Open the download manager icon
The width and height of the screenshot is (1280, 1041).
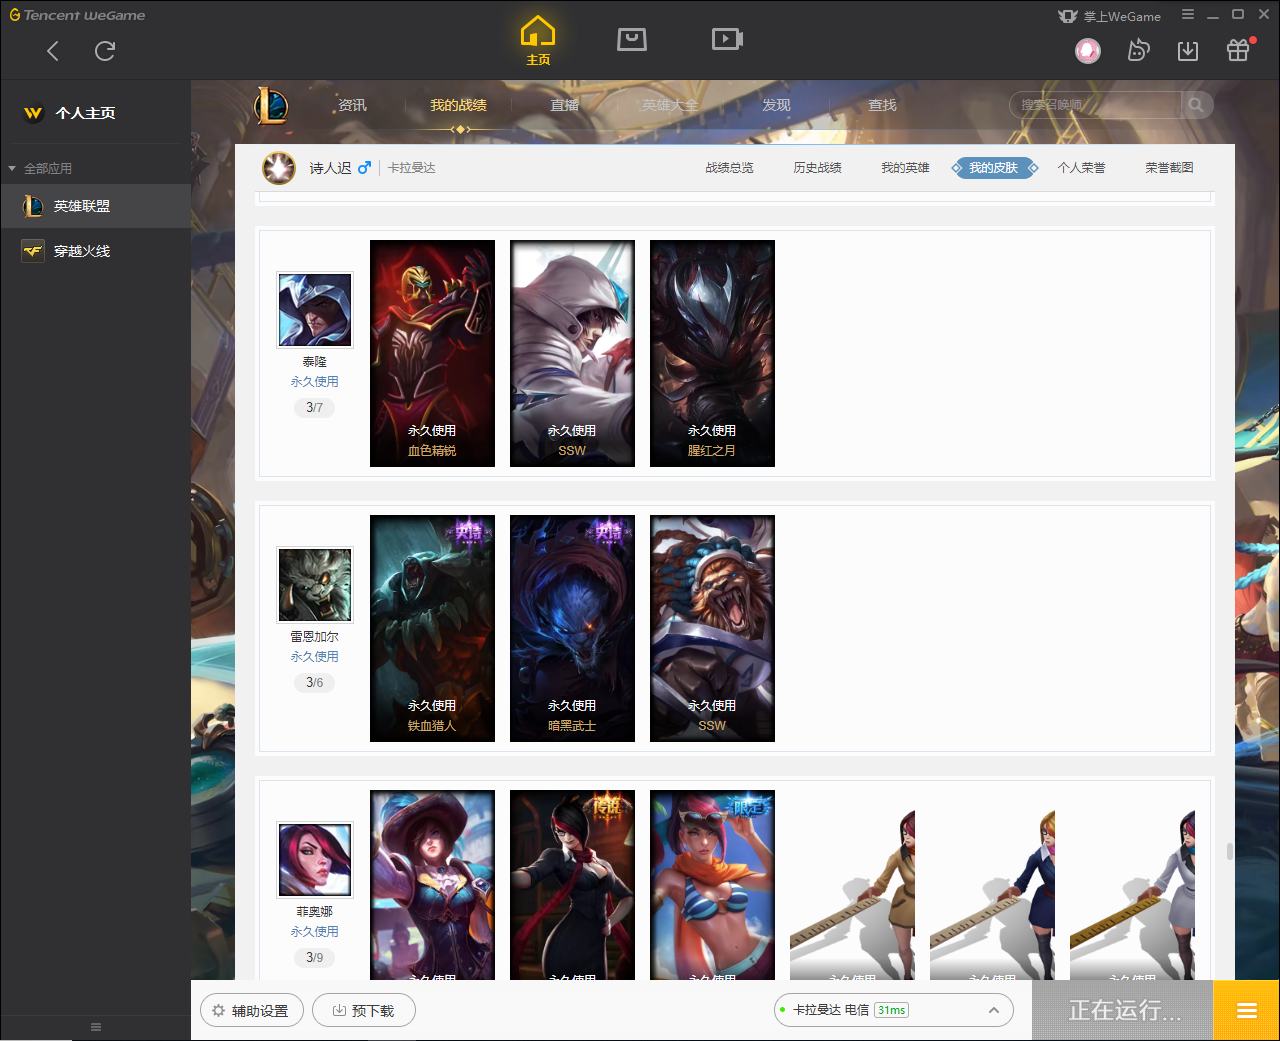click(1188, 50)
